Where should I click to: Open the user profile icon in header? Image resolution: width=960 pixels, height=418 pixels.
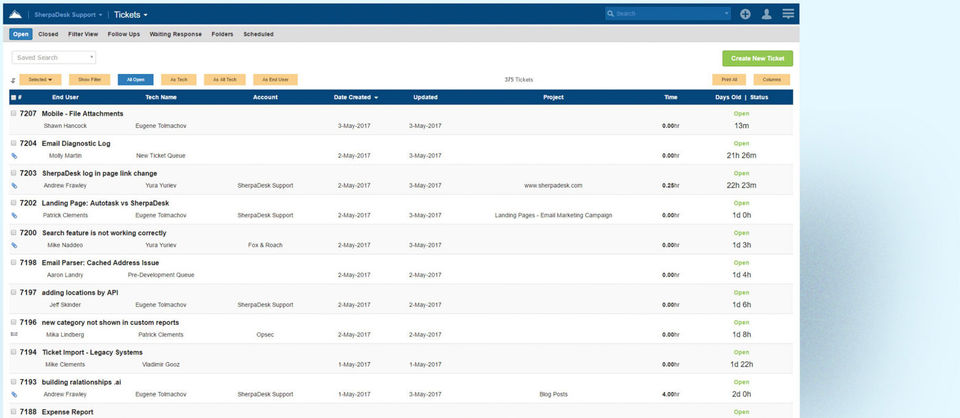pyautogui.click(x=767, y=14)
